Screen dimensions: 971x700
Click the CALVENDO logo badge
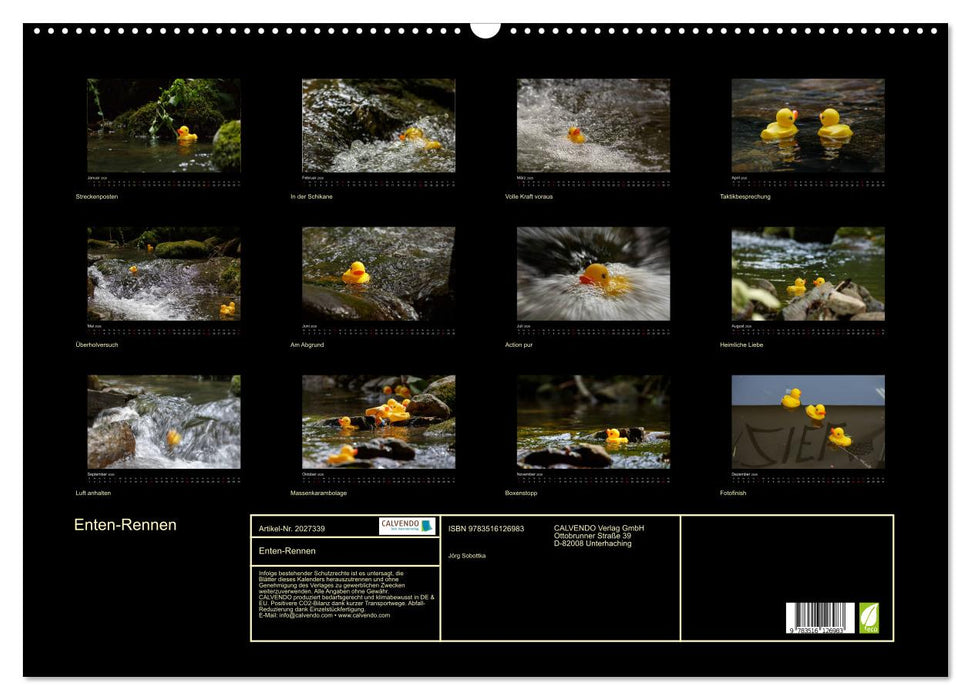coord(407,526)
